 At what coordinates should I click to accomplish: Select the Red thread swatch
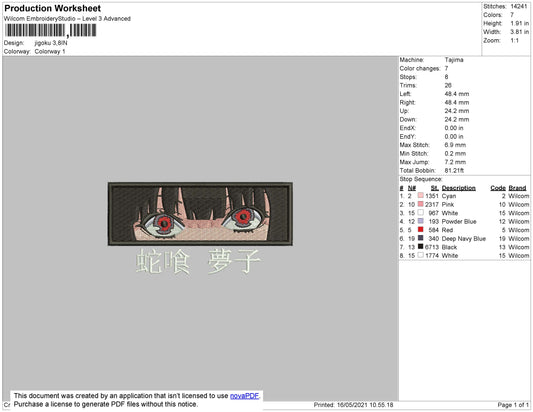pos(420,229)
